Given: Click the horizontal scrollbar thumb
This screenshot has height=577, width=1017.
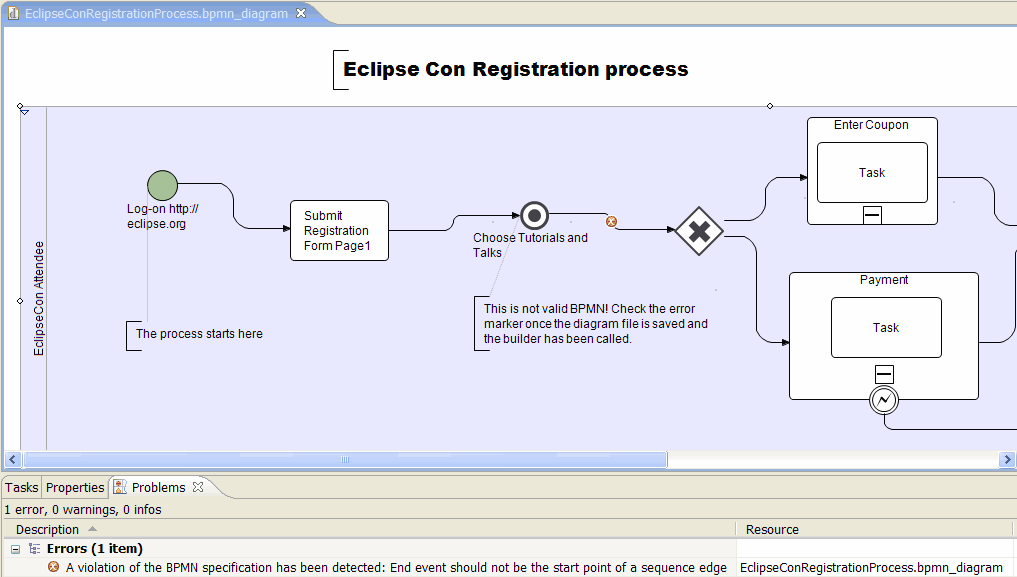Looking at the screenshot, I should [345, 460].
